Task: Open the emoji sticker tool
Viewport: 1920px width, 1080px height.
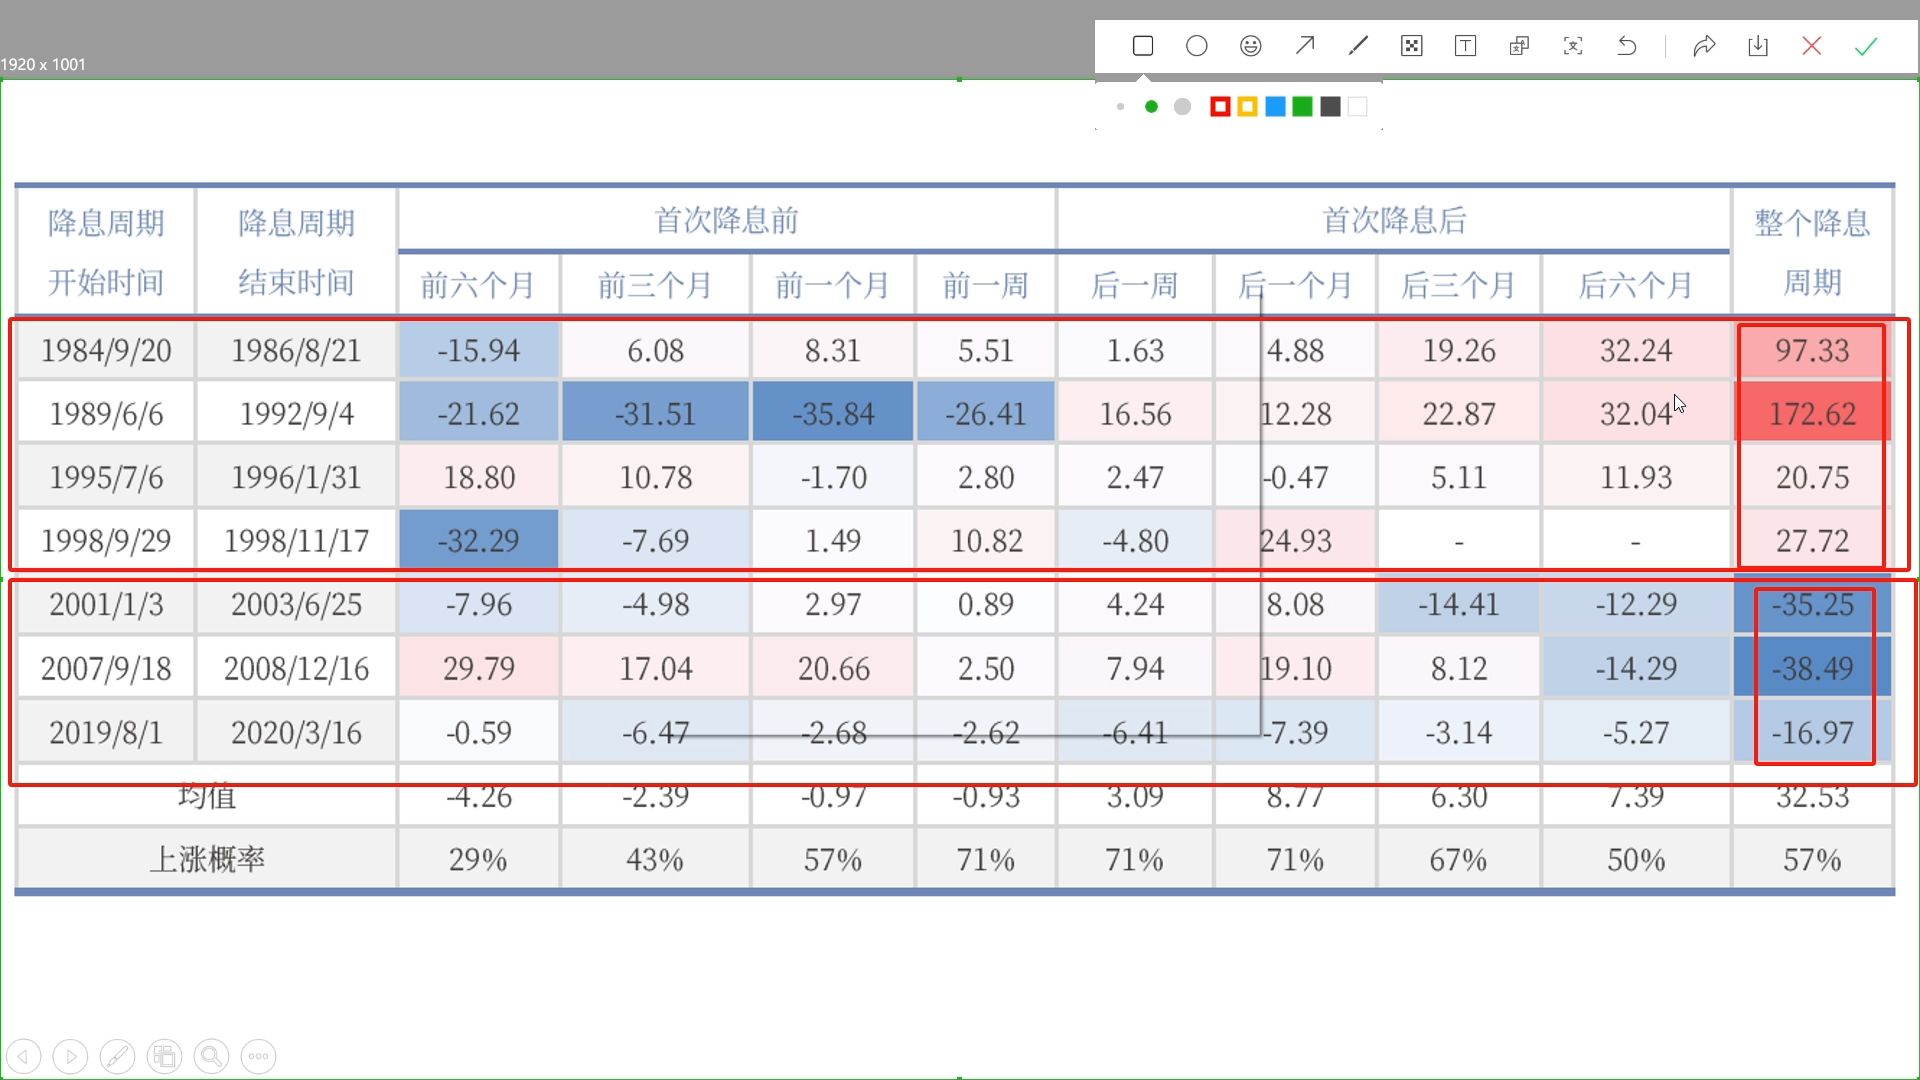Action: (1250, 46)
